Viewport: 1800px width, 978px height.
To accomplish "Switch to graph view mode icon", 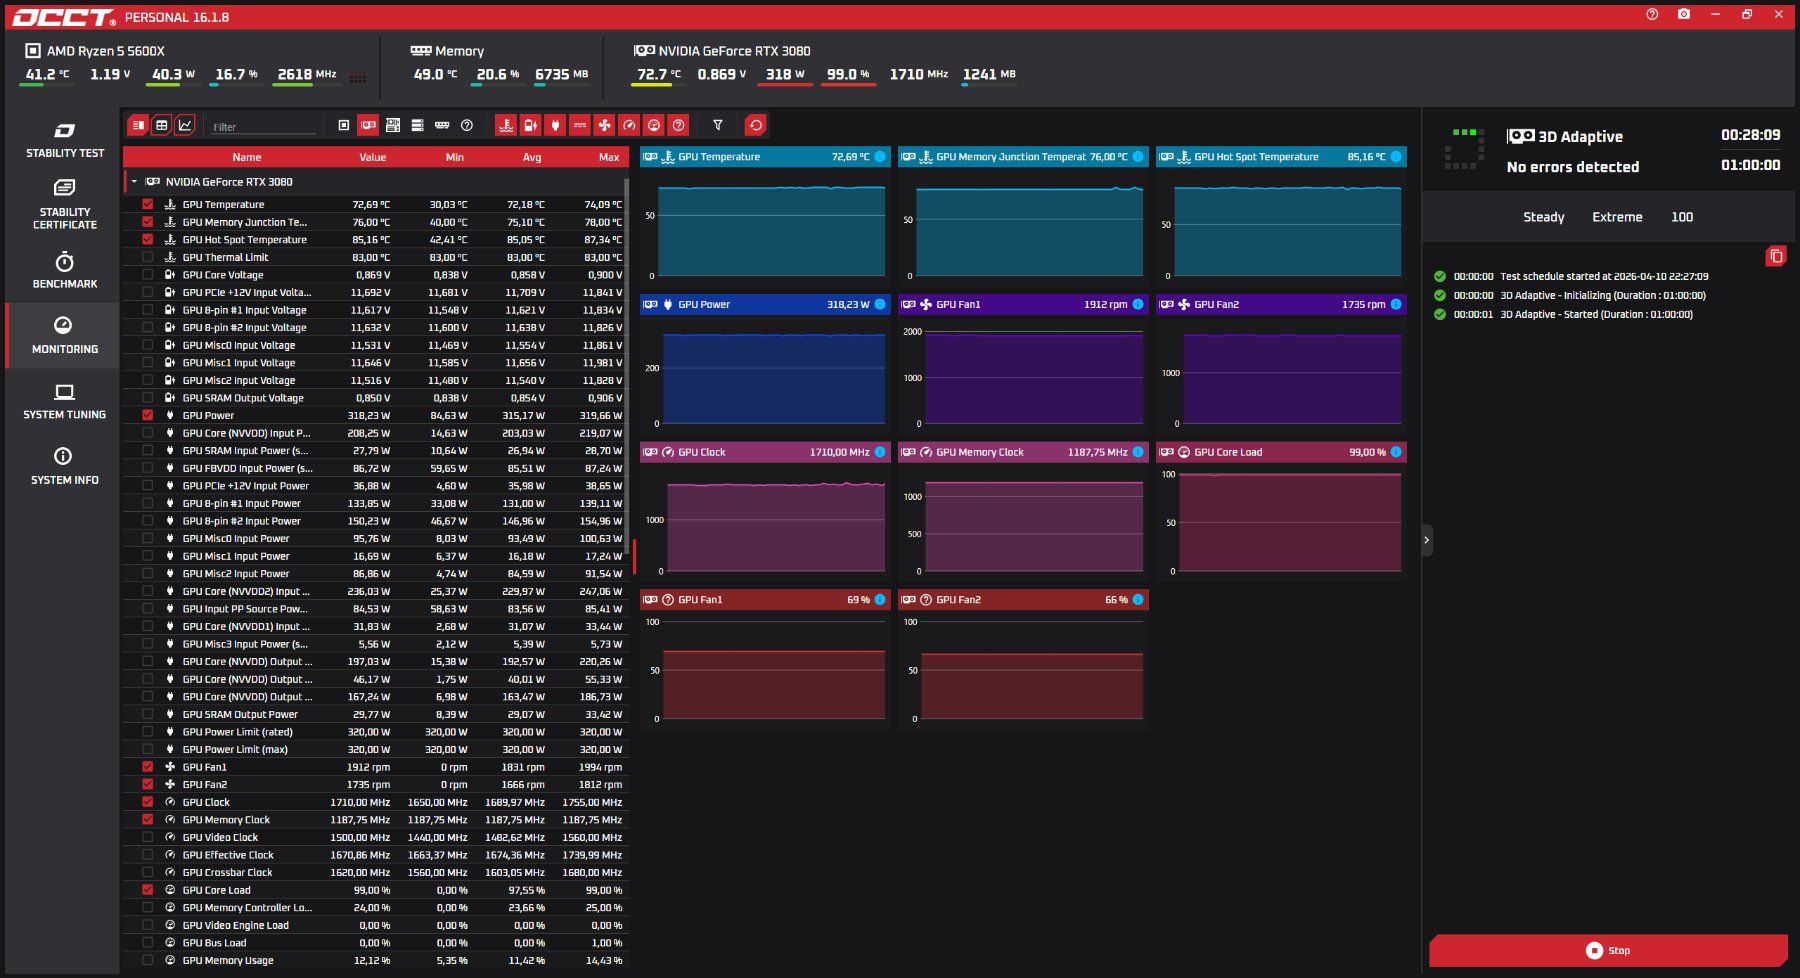I will point(185,125).
